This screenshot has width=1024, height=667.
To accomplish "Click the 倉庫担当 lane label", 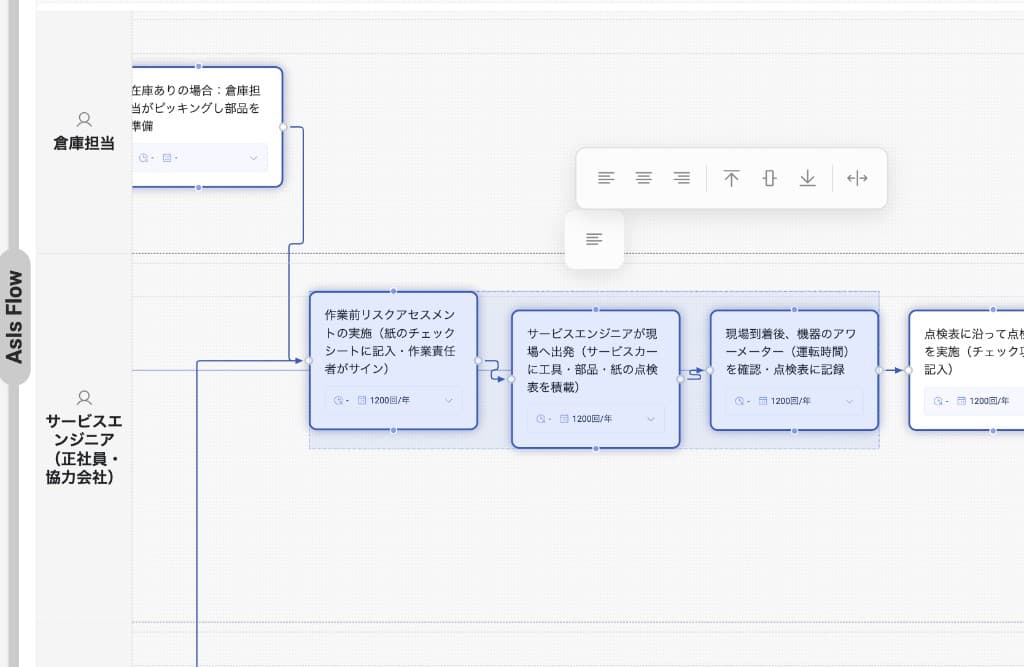I will click(x=83, y=143).
